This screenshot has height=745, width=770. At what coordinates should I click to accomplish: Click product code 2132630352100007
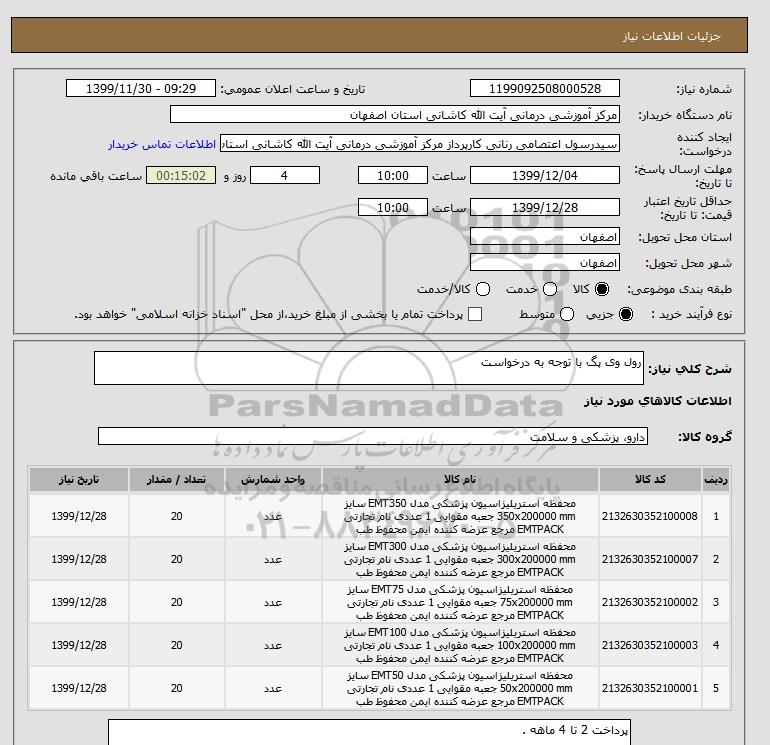650,559
